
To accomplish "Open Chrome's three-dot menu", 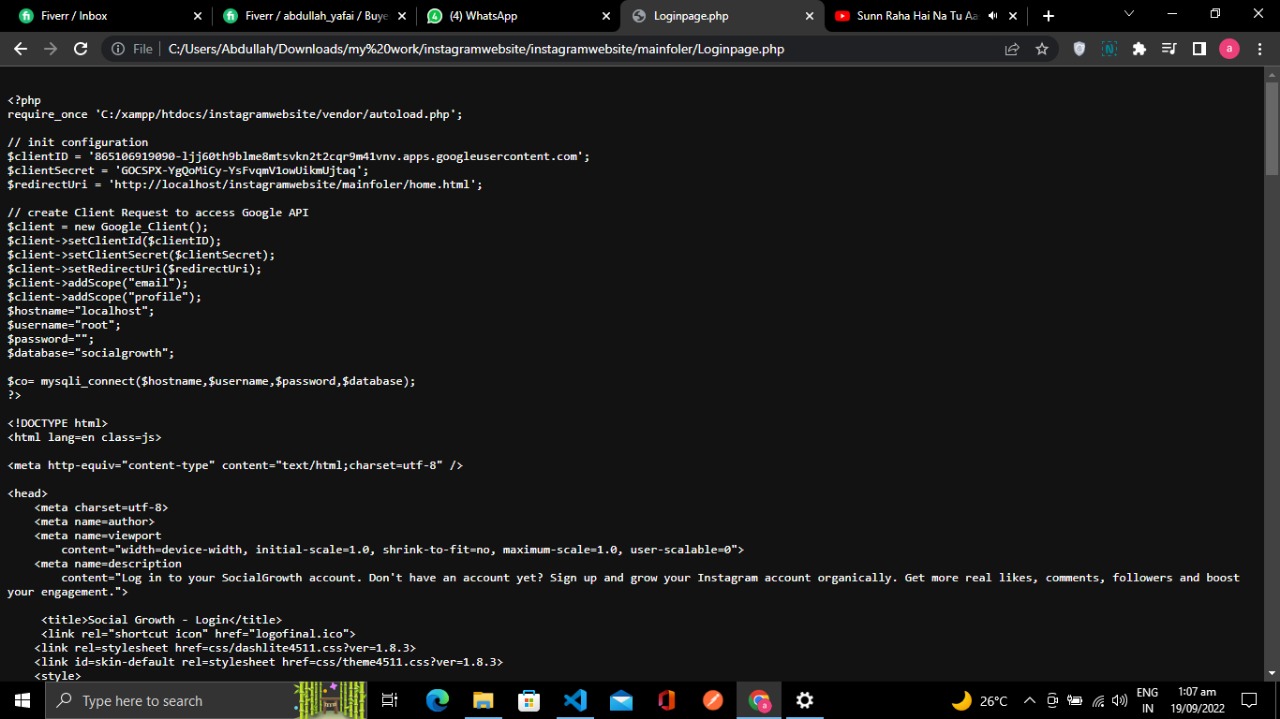I will click(x=1259, y=49).
